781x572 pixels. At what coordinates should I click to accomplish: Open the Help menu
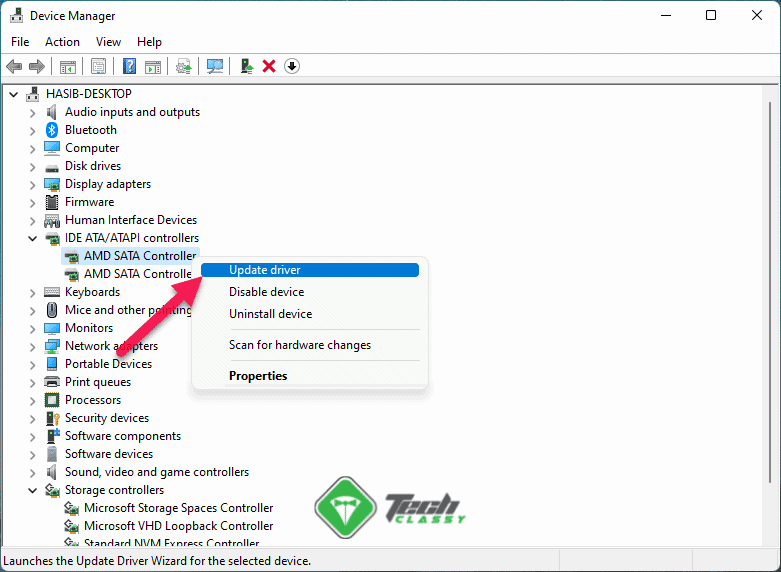149,42
